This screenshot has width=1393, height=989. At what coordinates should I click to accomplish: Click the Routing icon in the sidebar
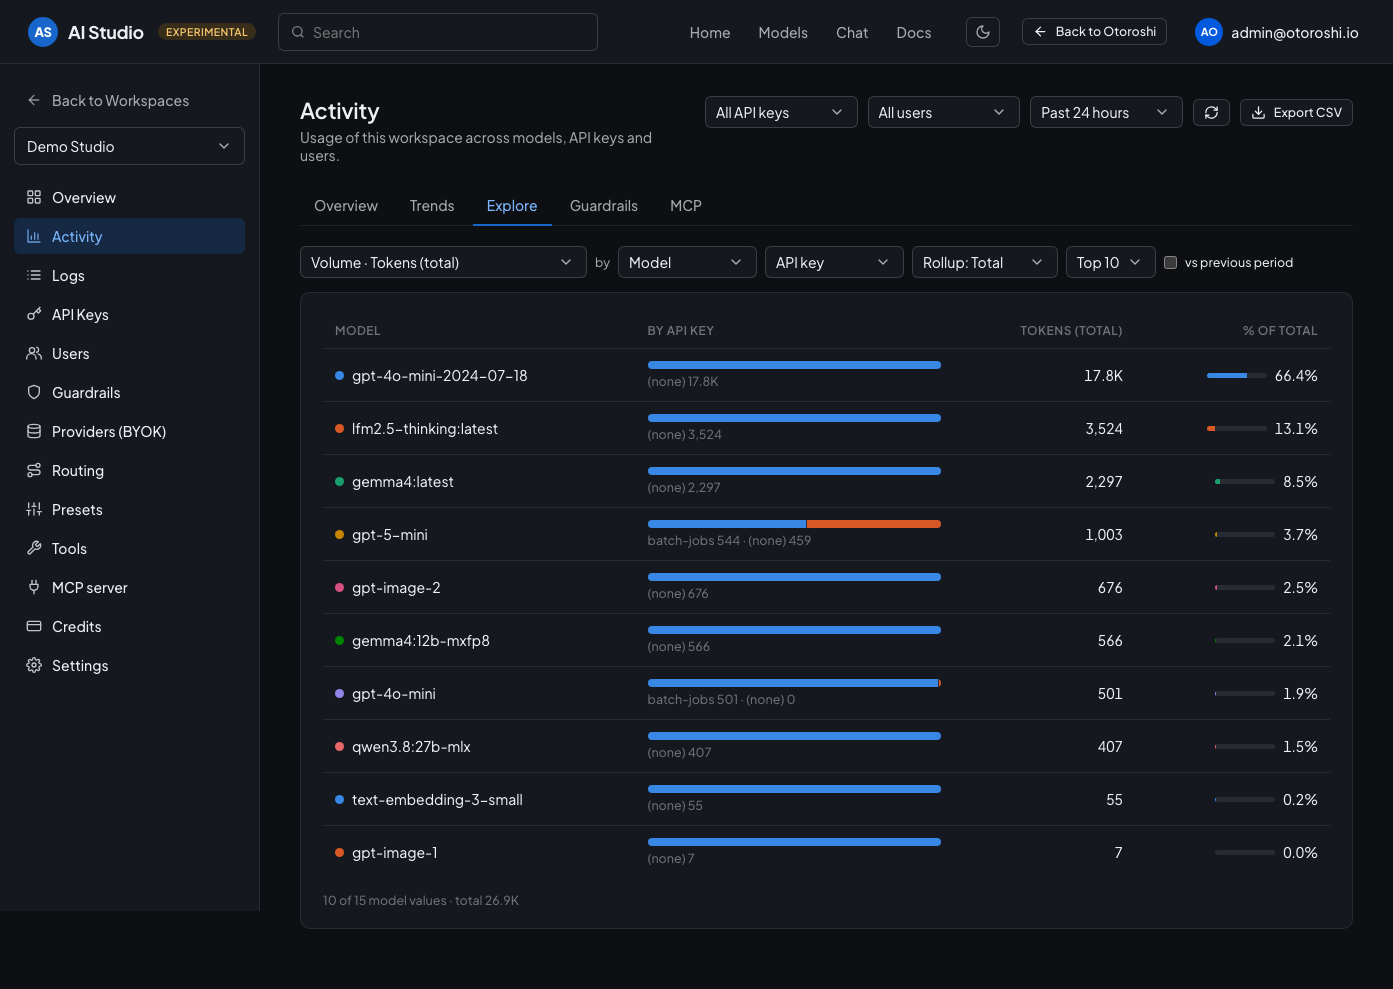click(x=34, y=470)
